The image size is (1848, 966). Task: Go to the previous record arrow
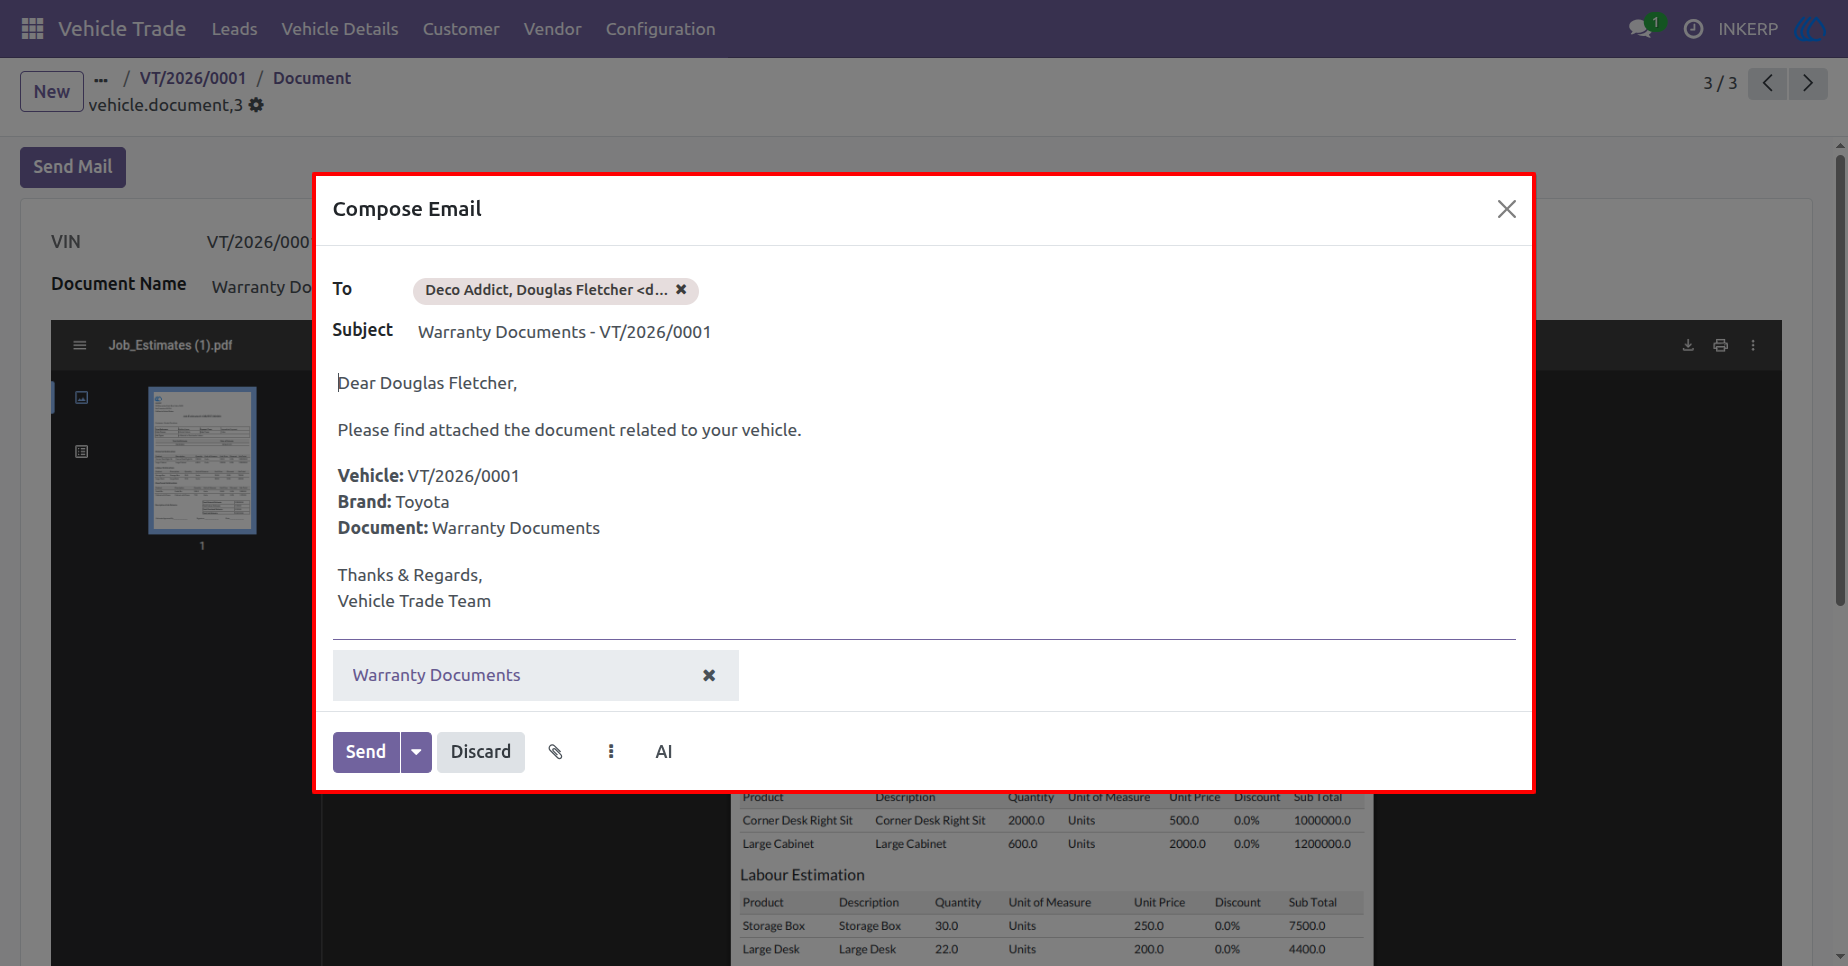(x=1768, y=83)
